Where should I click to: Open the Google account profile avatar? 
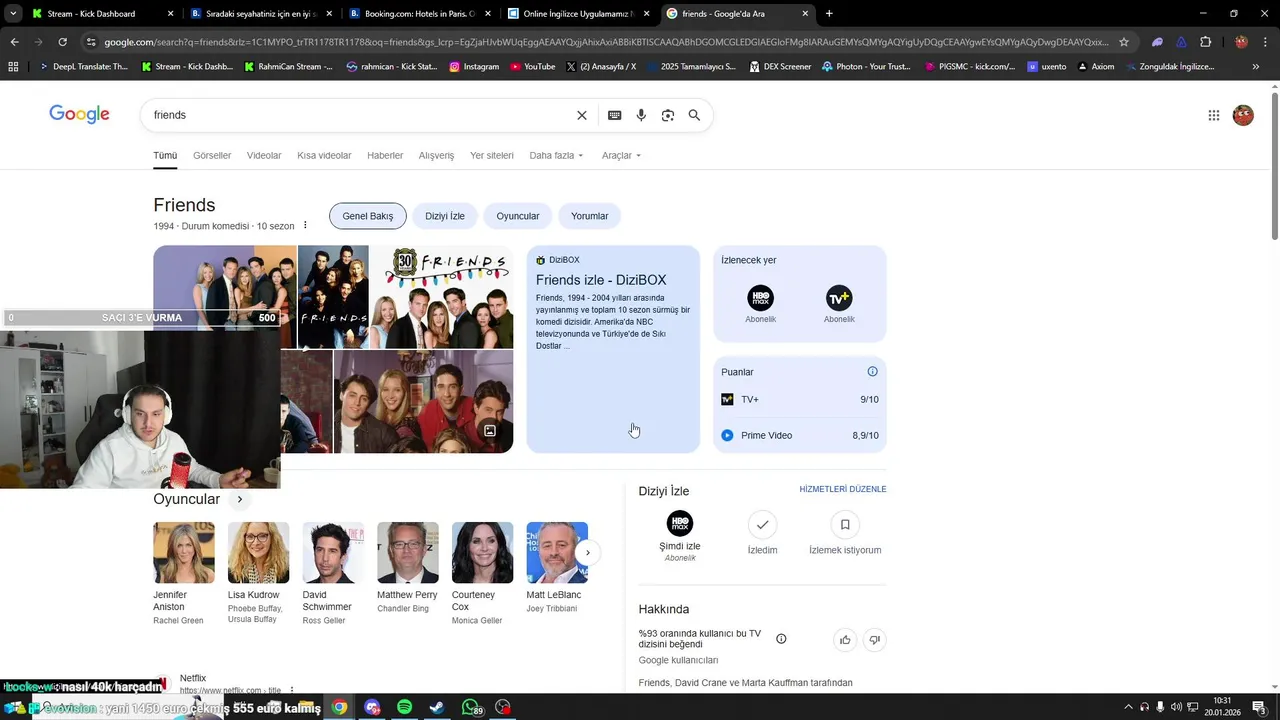pyautogui.click(x=1243, y=115)
